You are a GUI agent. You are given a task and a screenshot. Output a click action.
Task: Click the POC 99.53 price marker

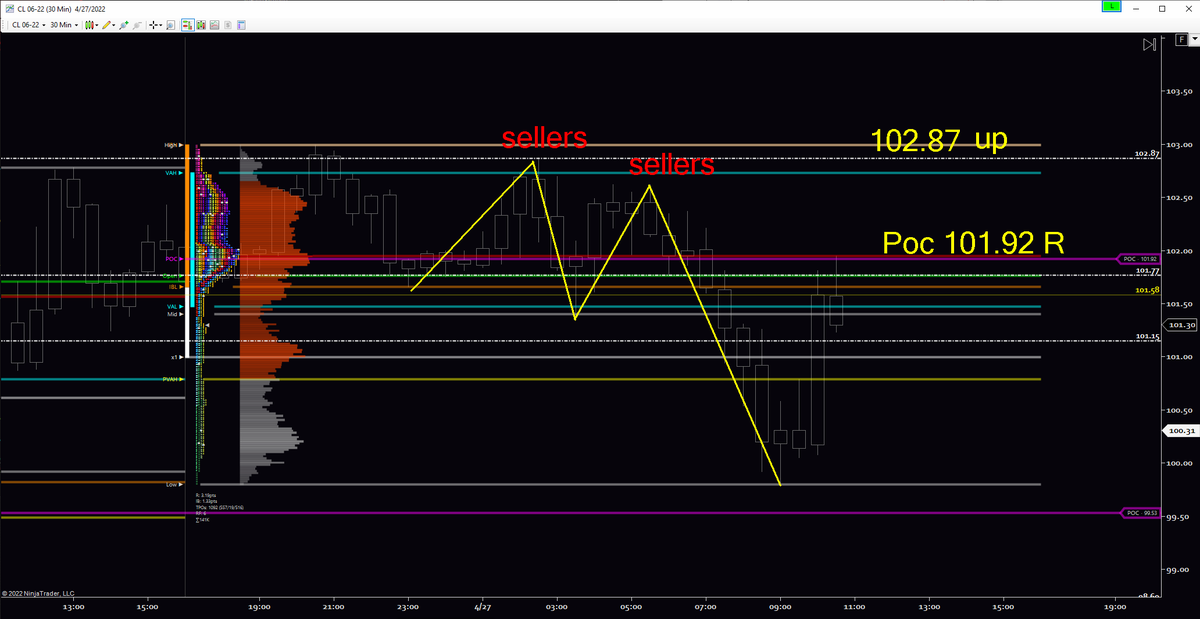point(1139,513)
